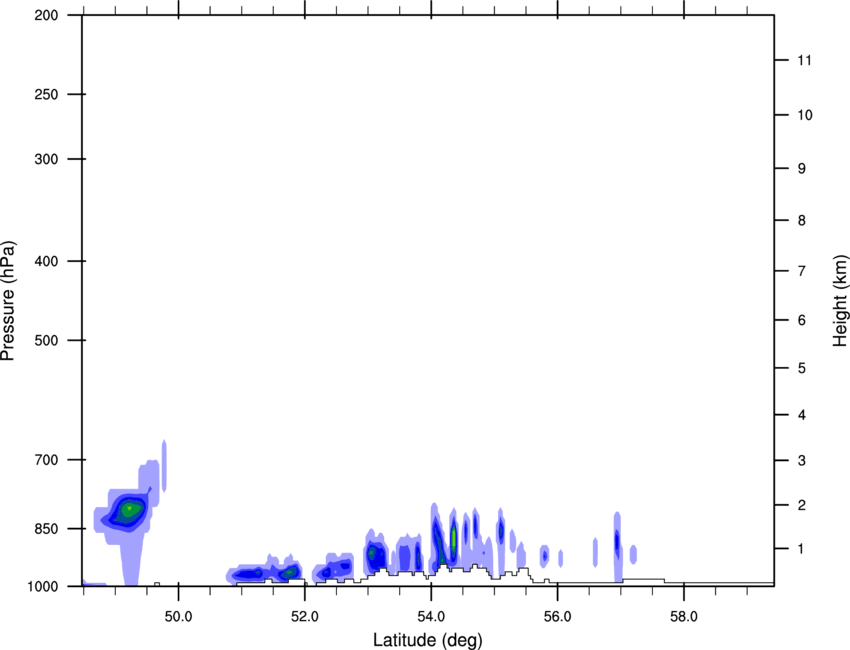Click the 'Pressure (hPa)' axis title
850x650 pixels.
click(8, 300)
